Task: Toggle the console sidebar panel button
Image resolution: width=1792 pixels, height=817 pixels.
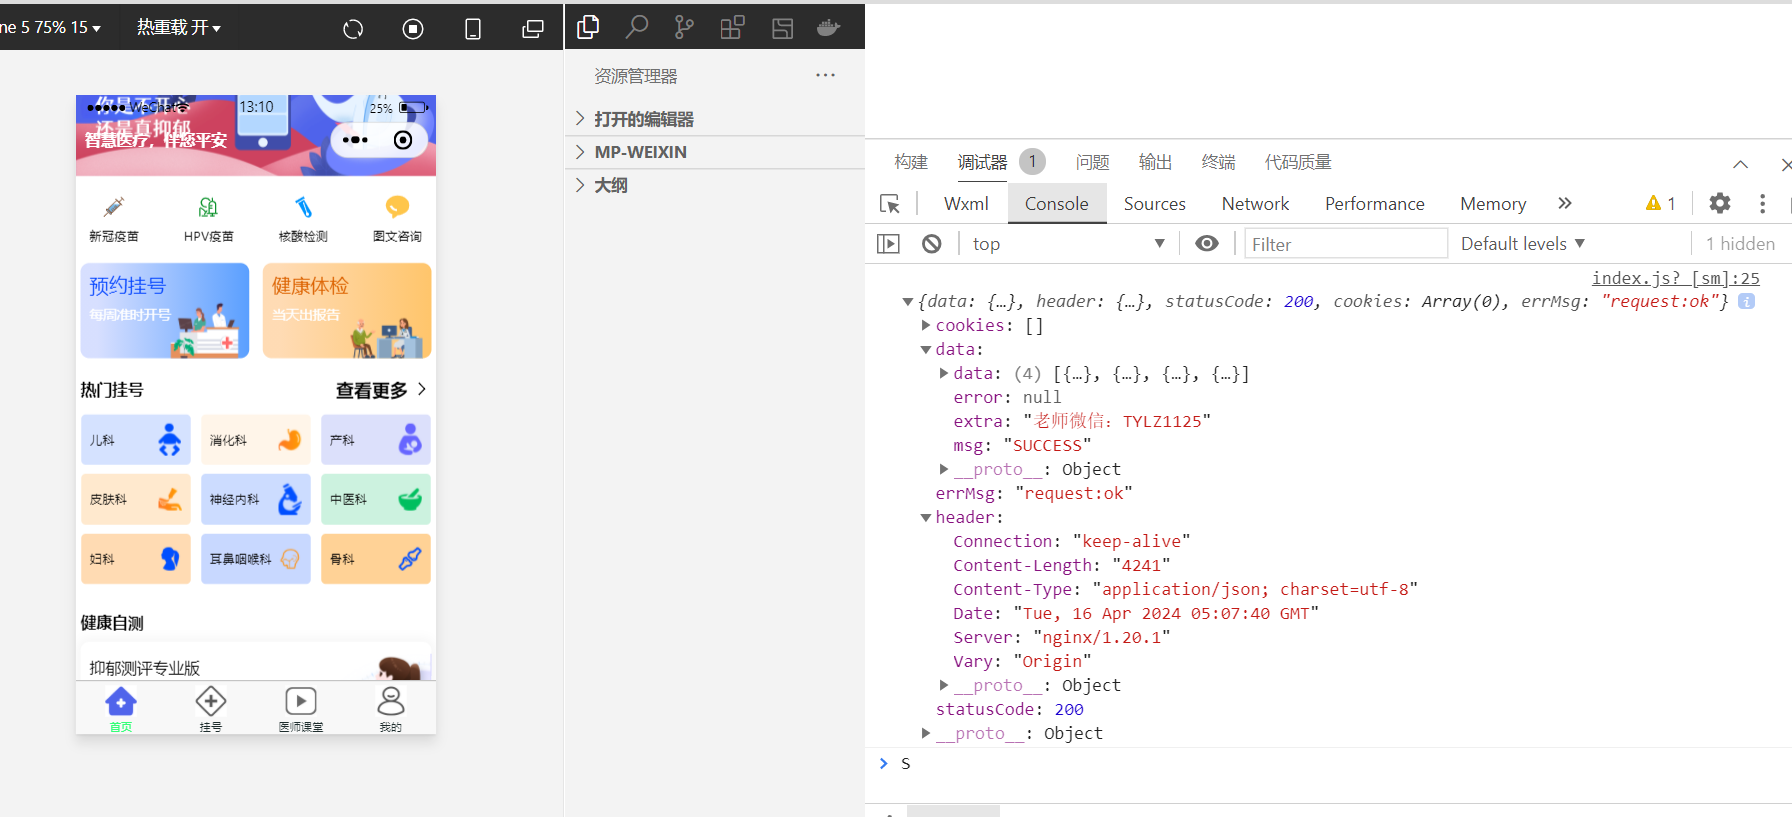Action: 888,244
